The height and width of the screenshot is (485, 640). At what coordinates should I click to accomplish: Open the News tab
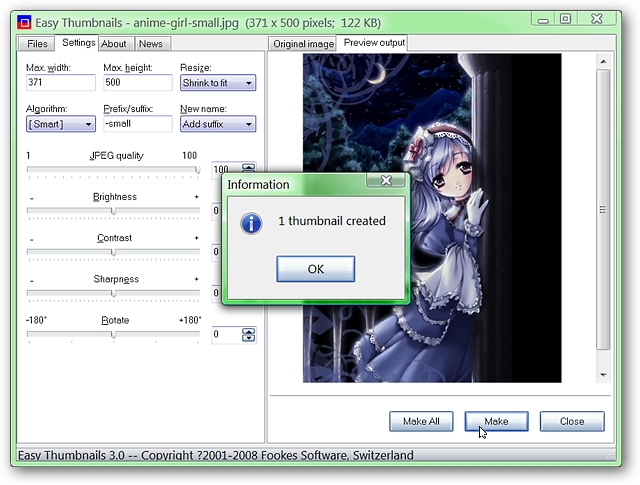tap(151, 44)
